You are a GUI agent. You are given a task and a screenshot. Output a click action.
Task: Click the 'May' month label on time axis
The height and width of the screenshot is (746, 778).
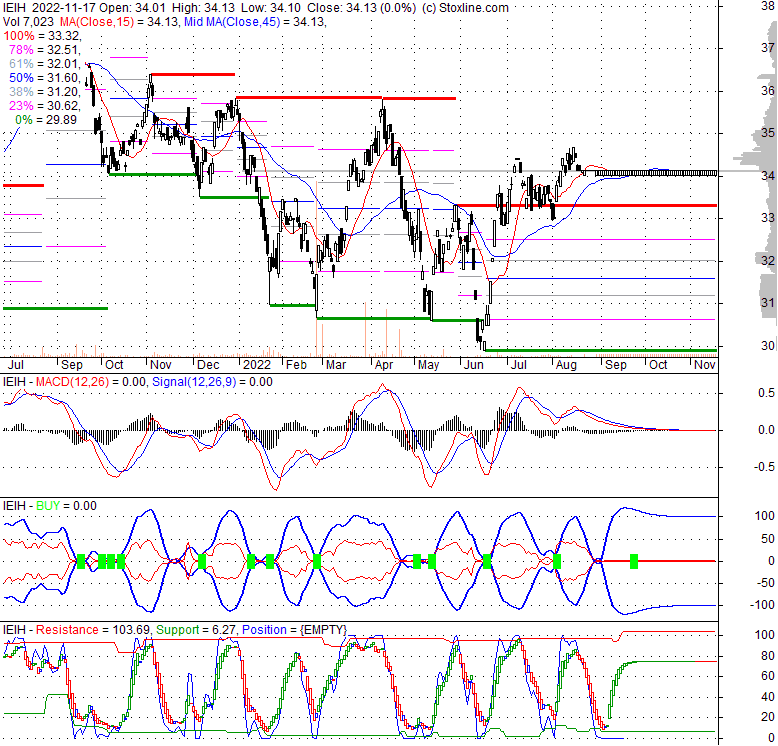[x=428, y=365]
